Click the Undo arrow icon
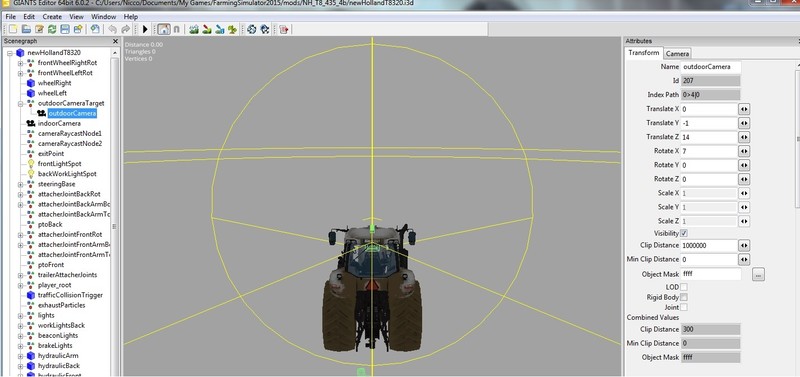800x377 pixels. point(112,30)
